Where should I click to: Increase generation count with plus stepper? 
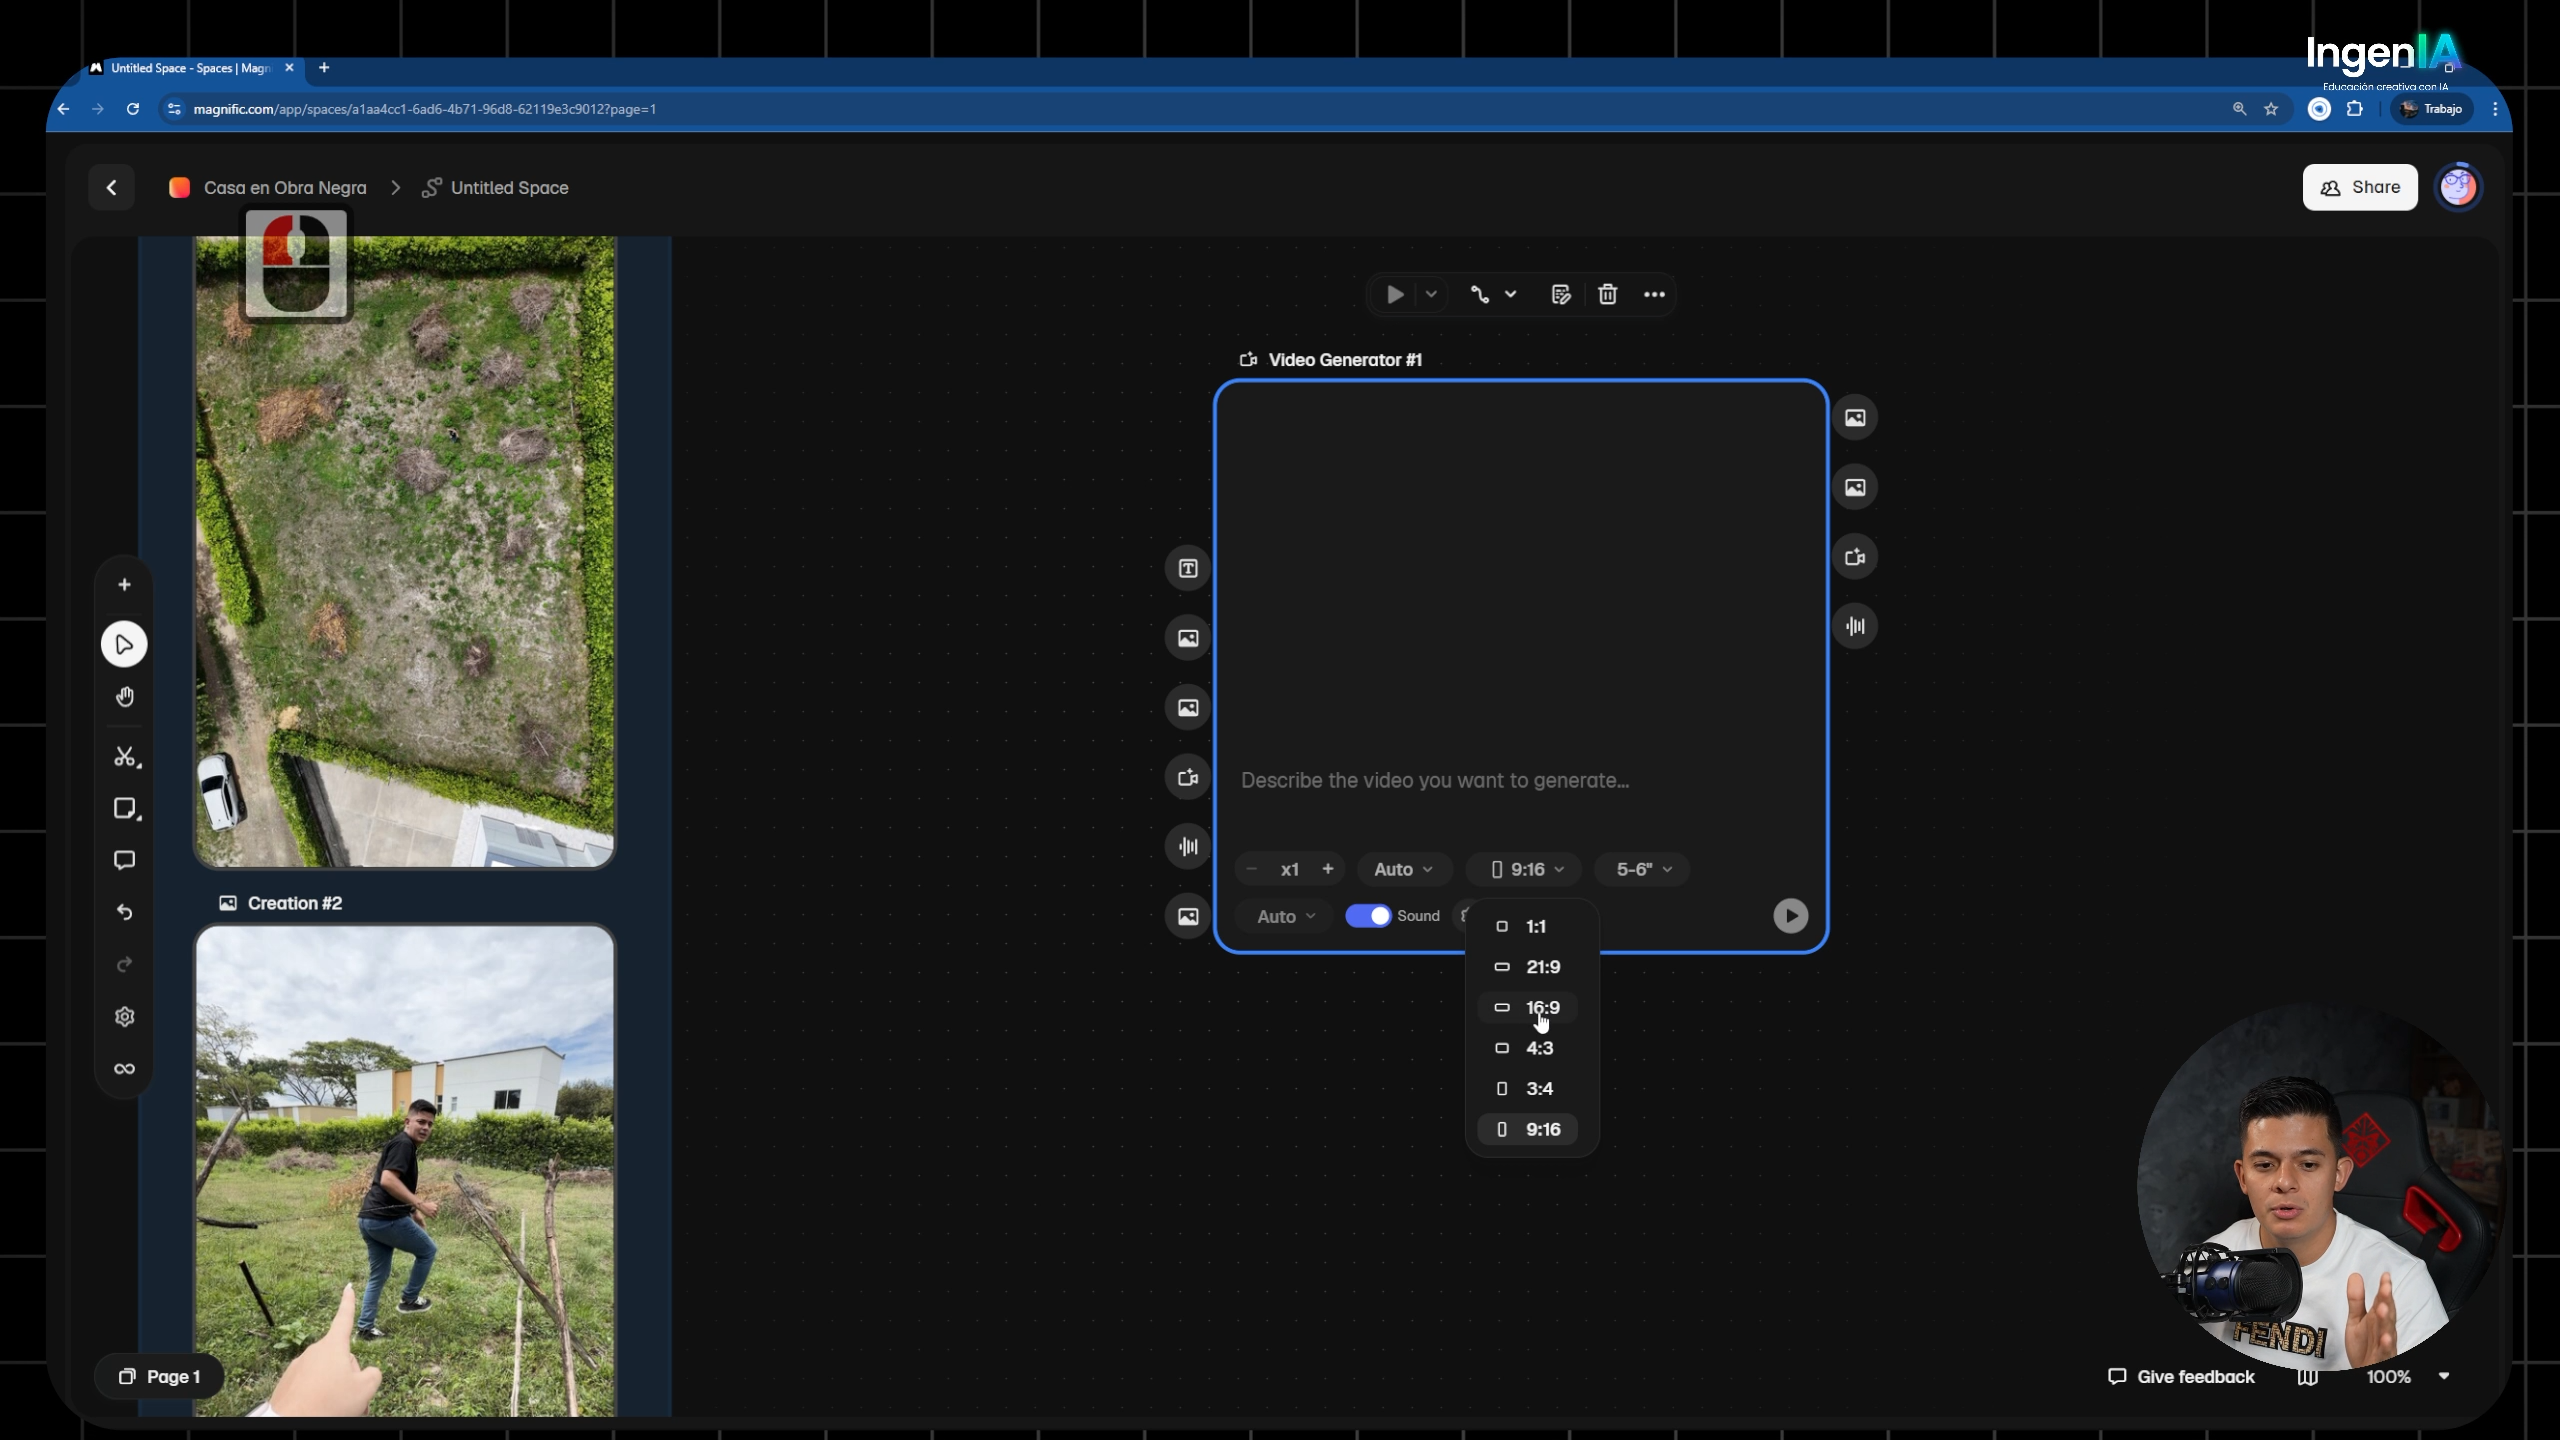1328,869
